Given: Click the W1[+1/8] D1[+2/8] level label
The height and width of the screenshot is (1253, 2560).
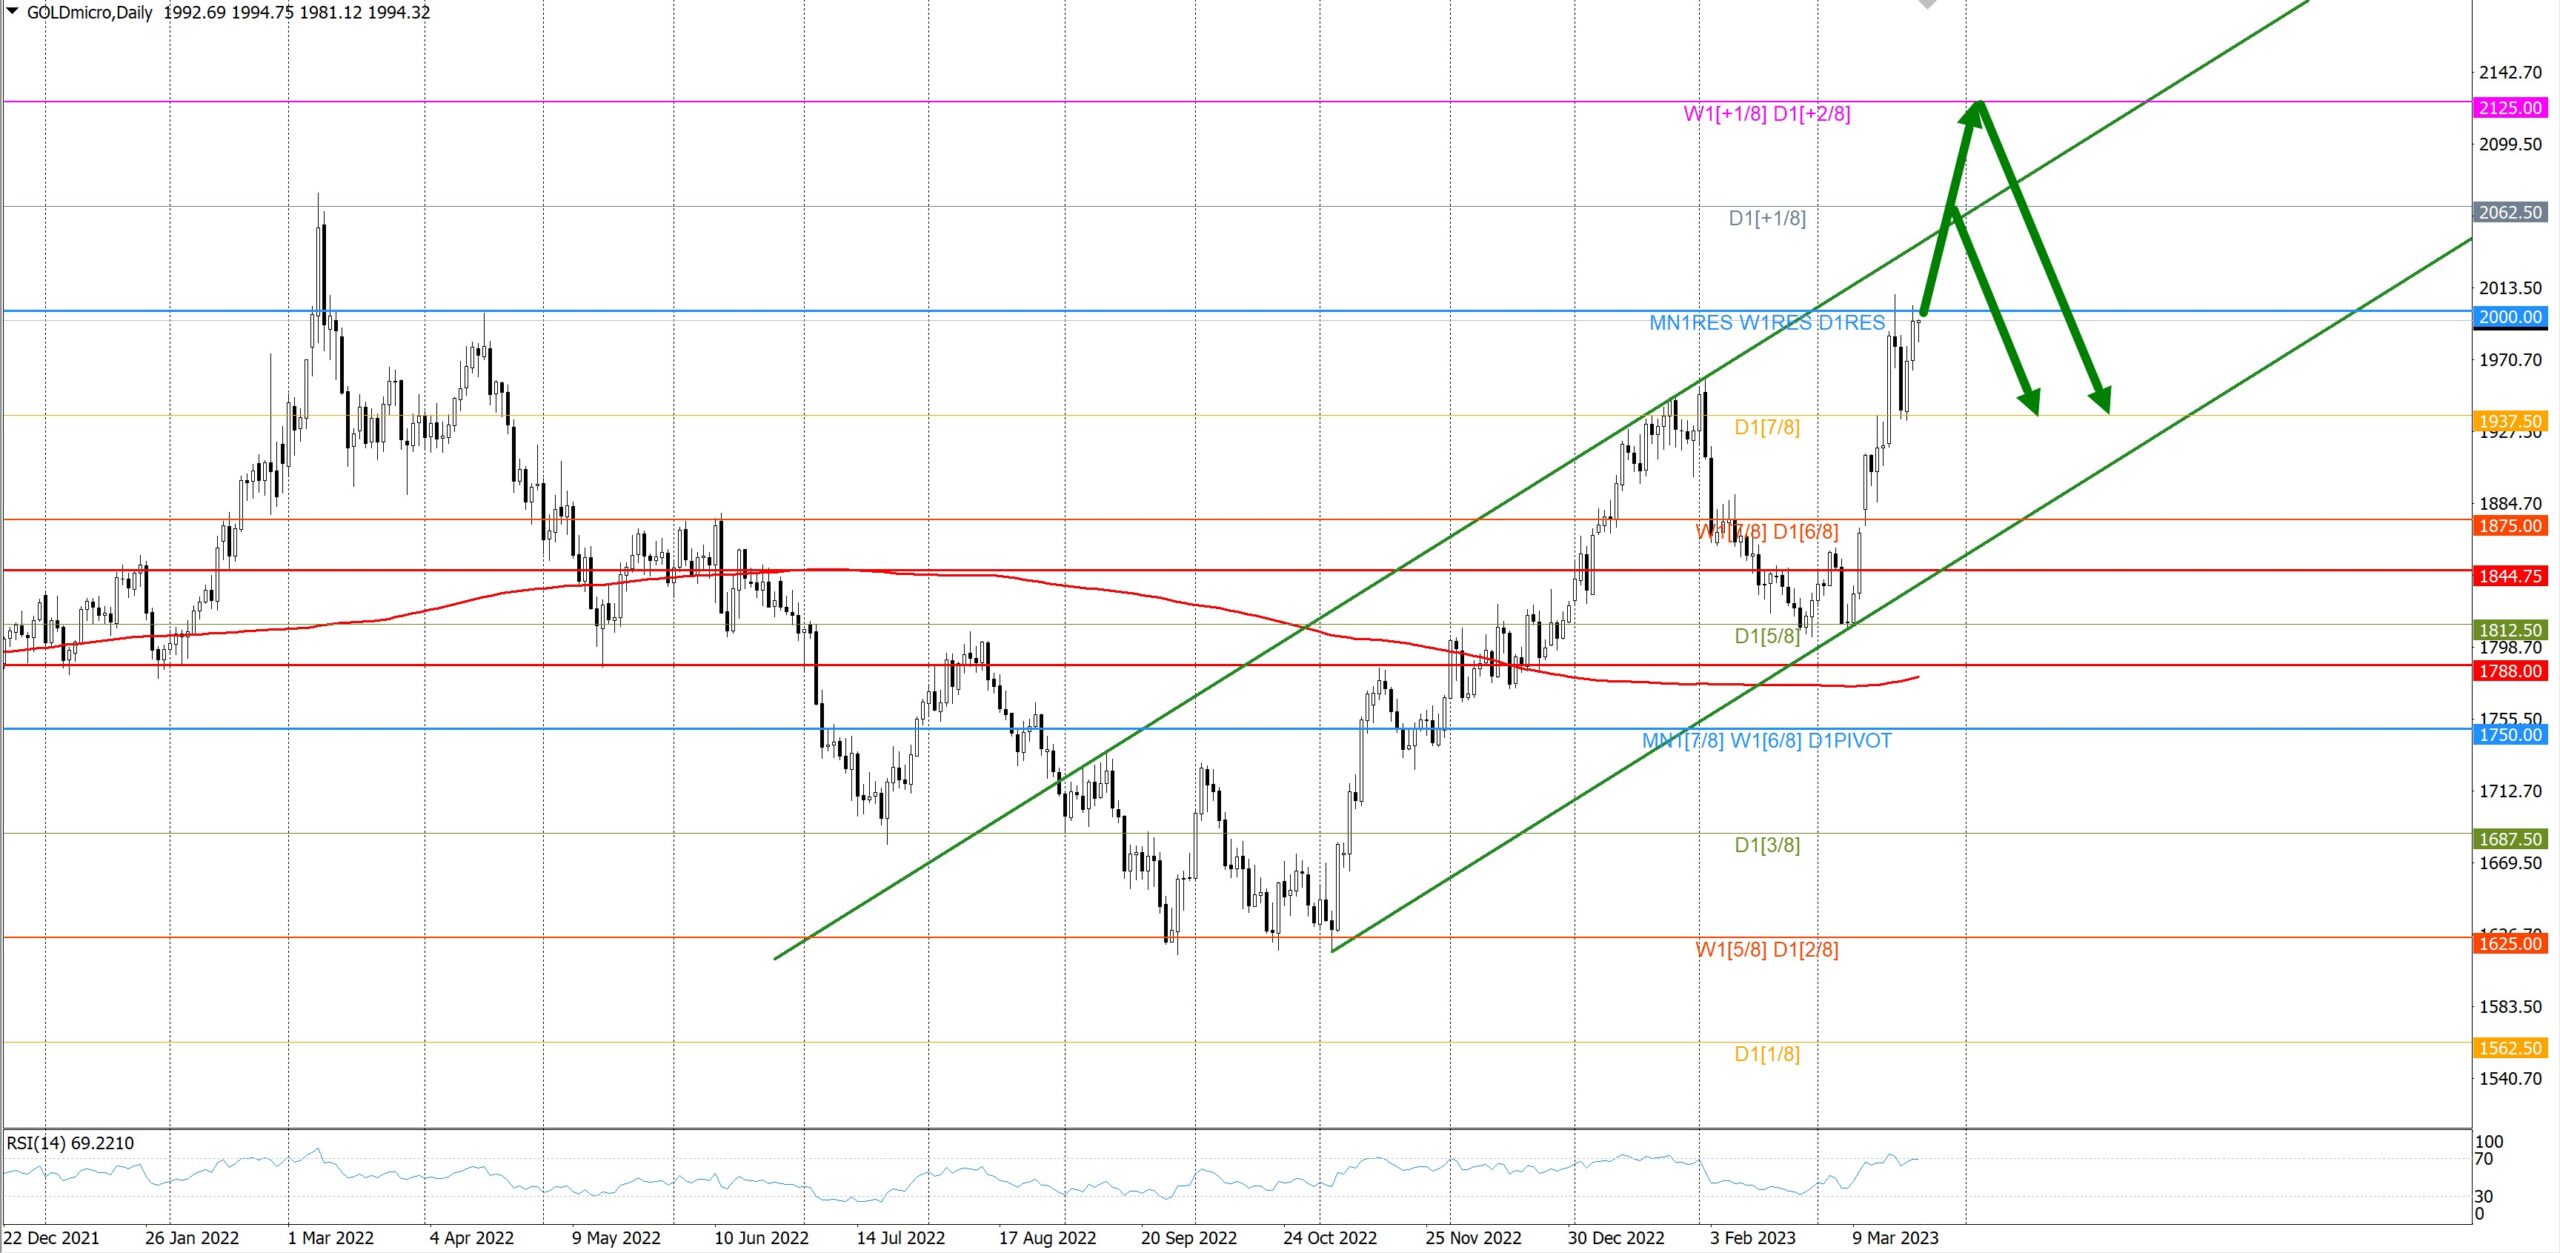Looking at the screenshot, I should tap(1766, 114).
